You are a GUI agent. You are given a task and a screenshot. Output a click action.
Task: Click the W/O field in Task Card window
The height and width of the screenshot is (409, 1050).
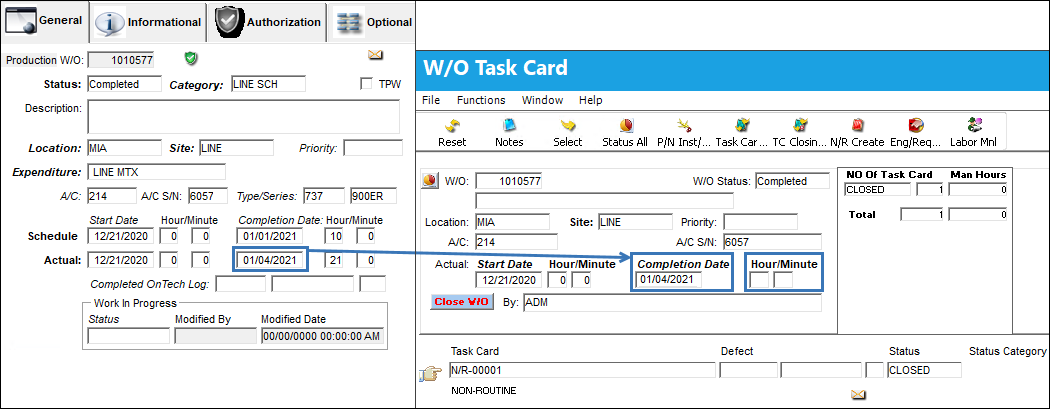coord(509,181)
